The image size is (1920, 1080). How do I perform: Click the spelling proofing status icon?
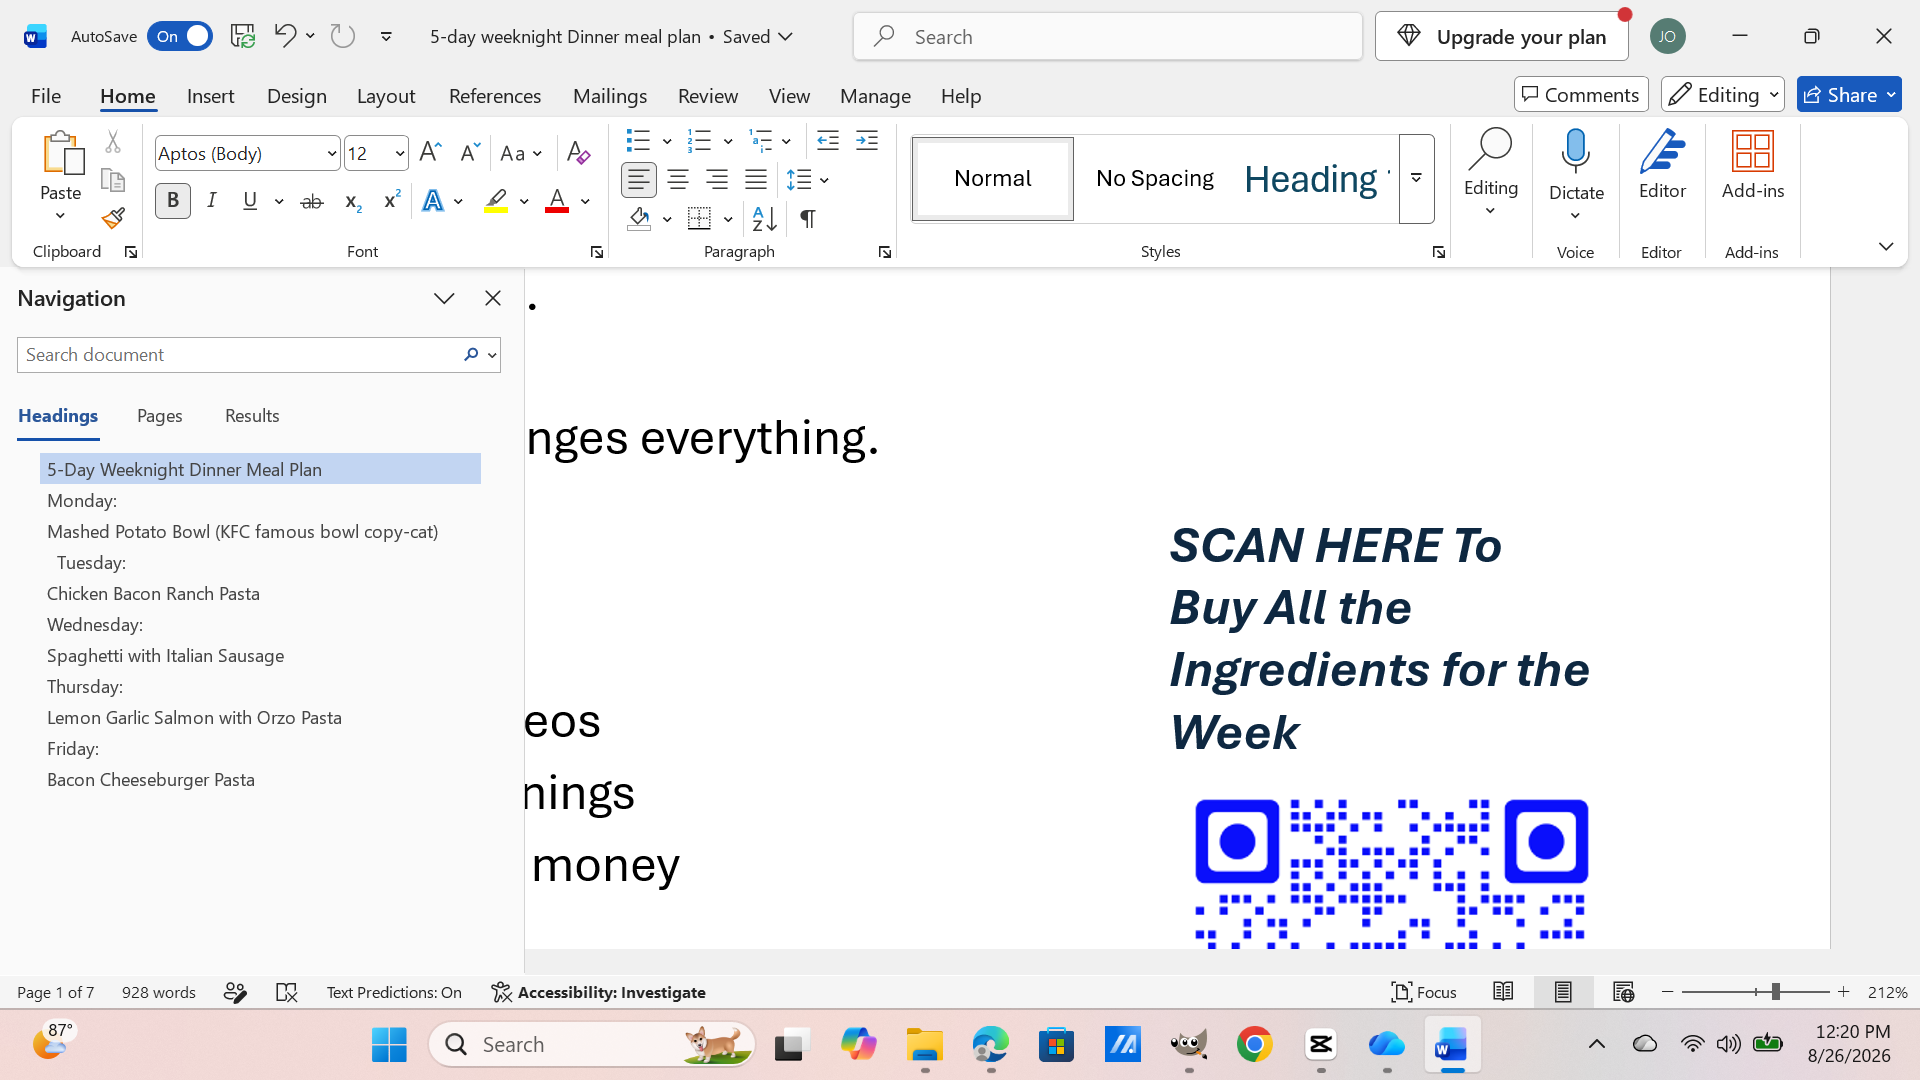coord(287,992)
